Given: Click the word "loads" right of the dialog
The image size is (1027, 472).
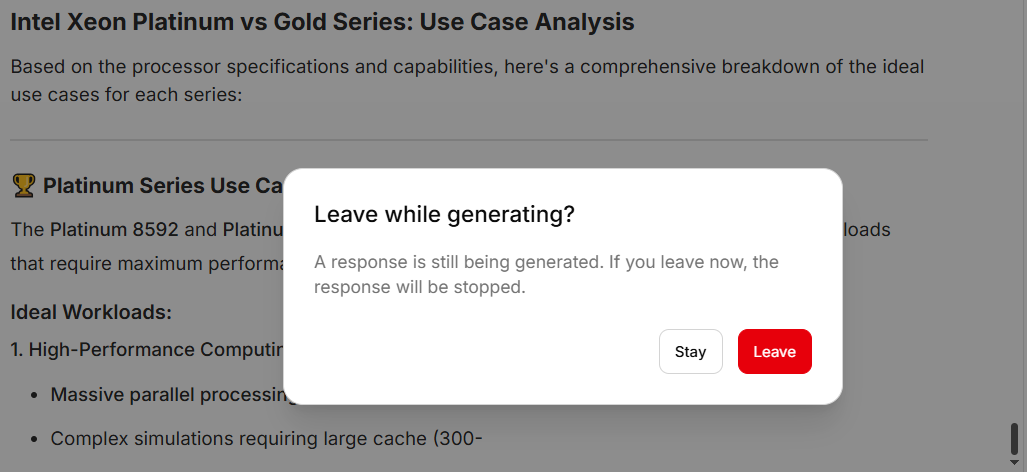Looking at the screenshot, I should click(866, 229).
